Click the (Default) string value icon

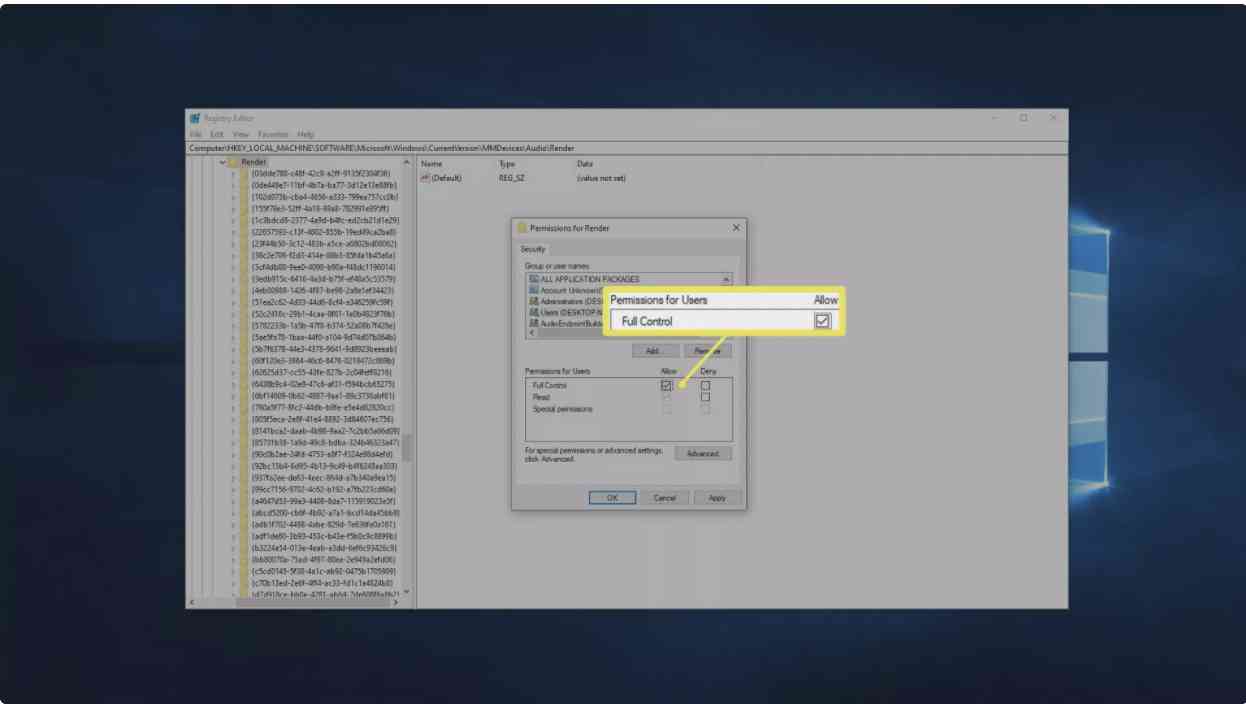[425, 178]
